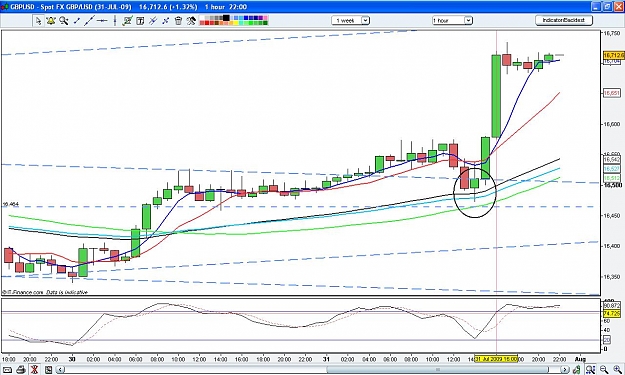The width and height of the screenshot is (625, 375).
Task: Select the short line drawing tool
Action: tap(77, 20)
